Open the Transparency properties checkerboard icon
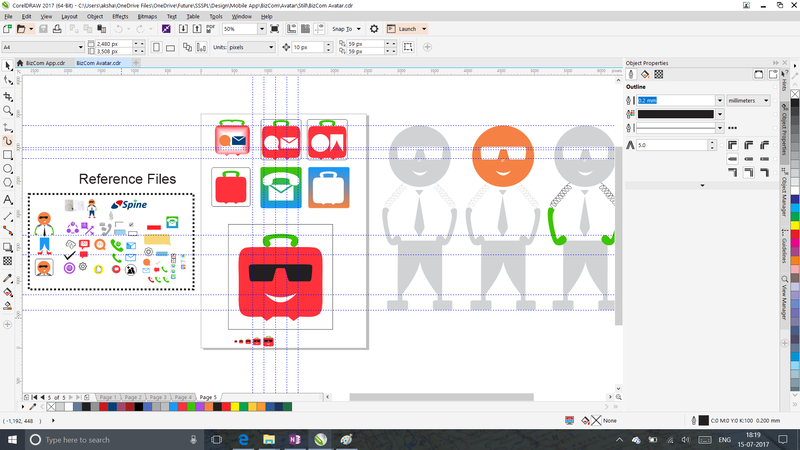This screenshot has height=450, width=800. tap(660, 74)
